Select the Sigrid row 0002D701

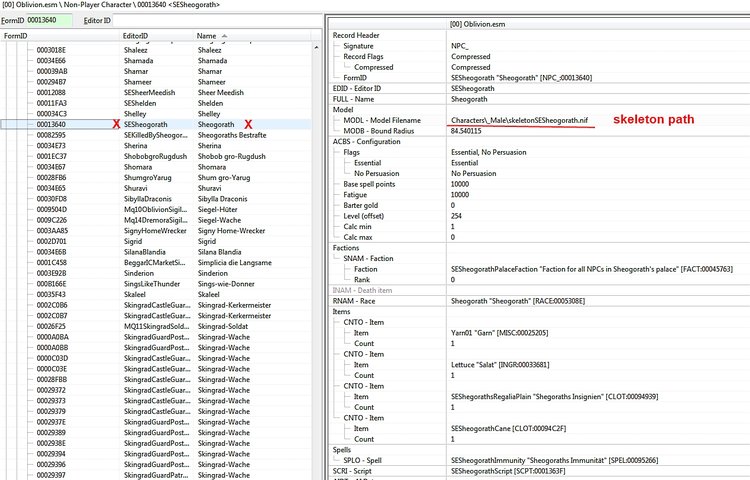point(156,241)
